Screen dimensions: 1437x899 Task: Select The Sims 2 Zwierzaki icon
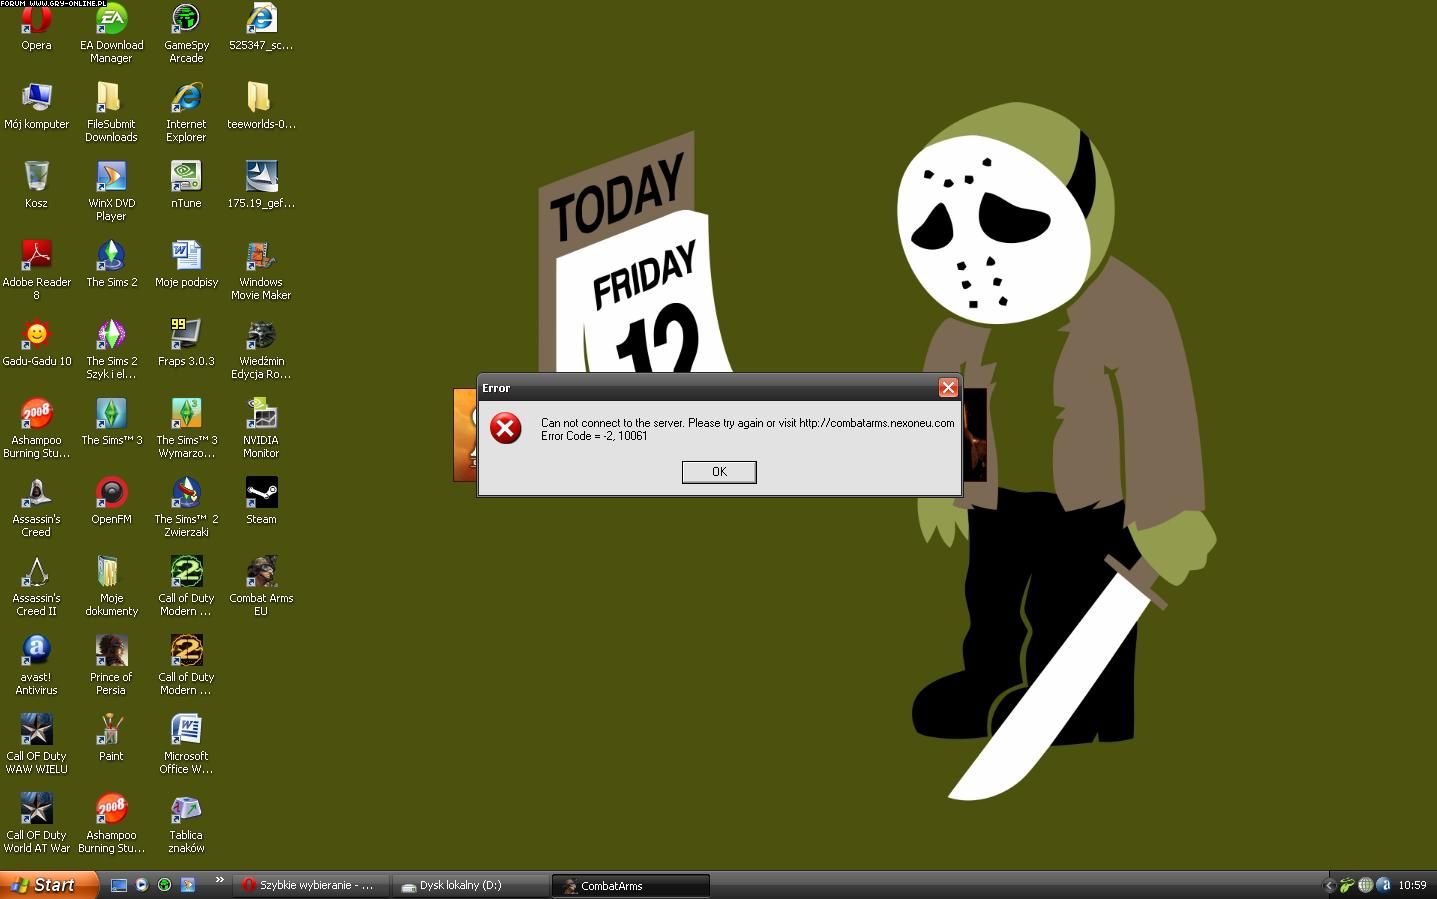click(186, 507)
